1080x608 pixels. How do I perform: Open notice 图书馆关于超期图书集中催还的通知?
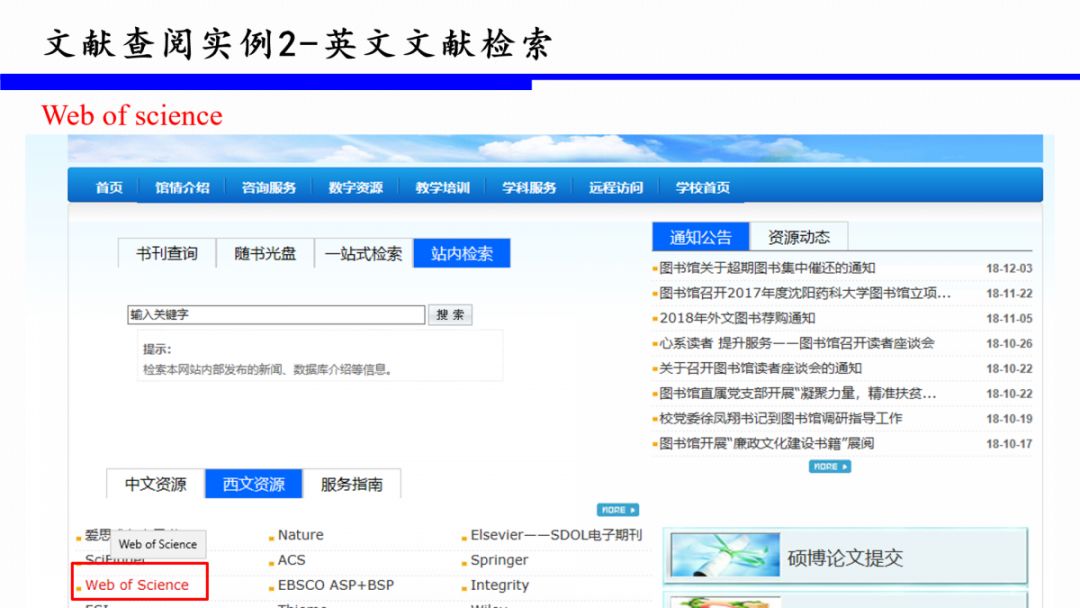(x=767, y=268)
